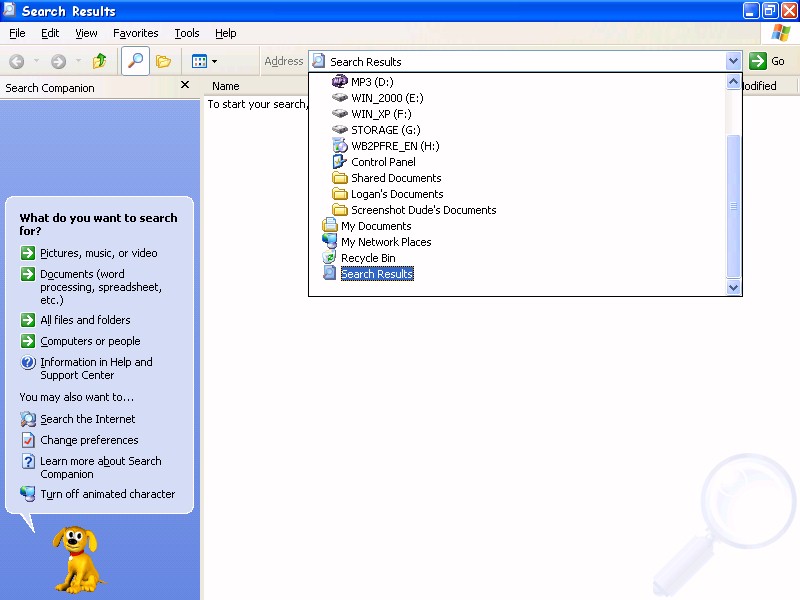The width and height of the screenshot is (800, 600).
Task: Open Change preferences link
Action: [89, 440]
